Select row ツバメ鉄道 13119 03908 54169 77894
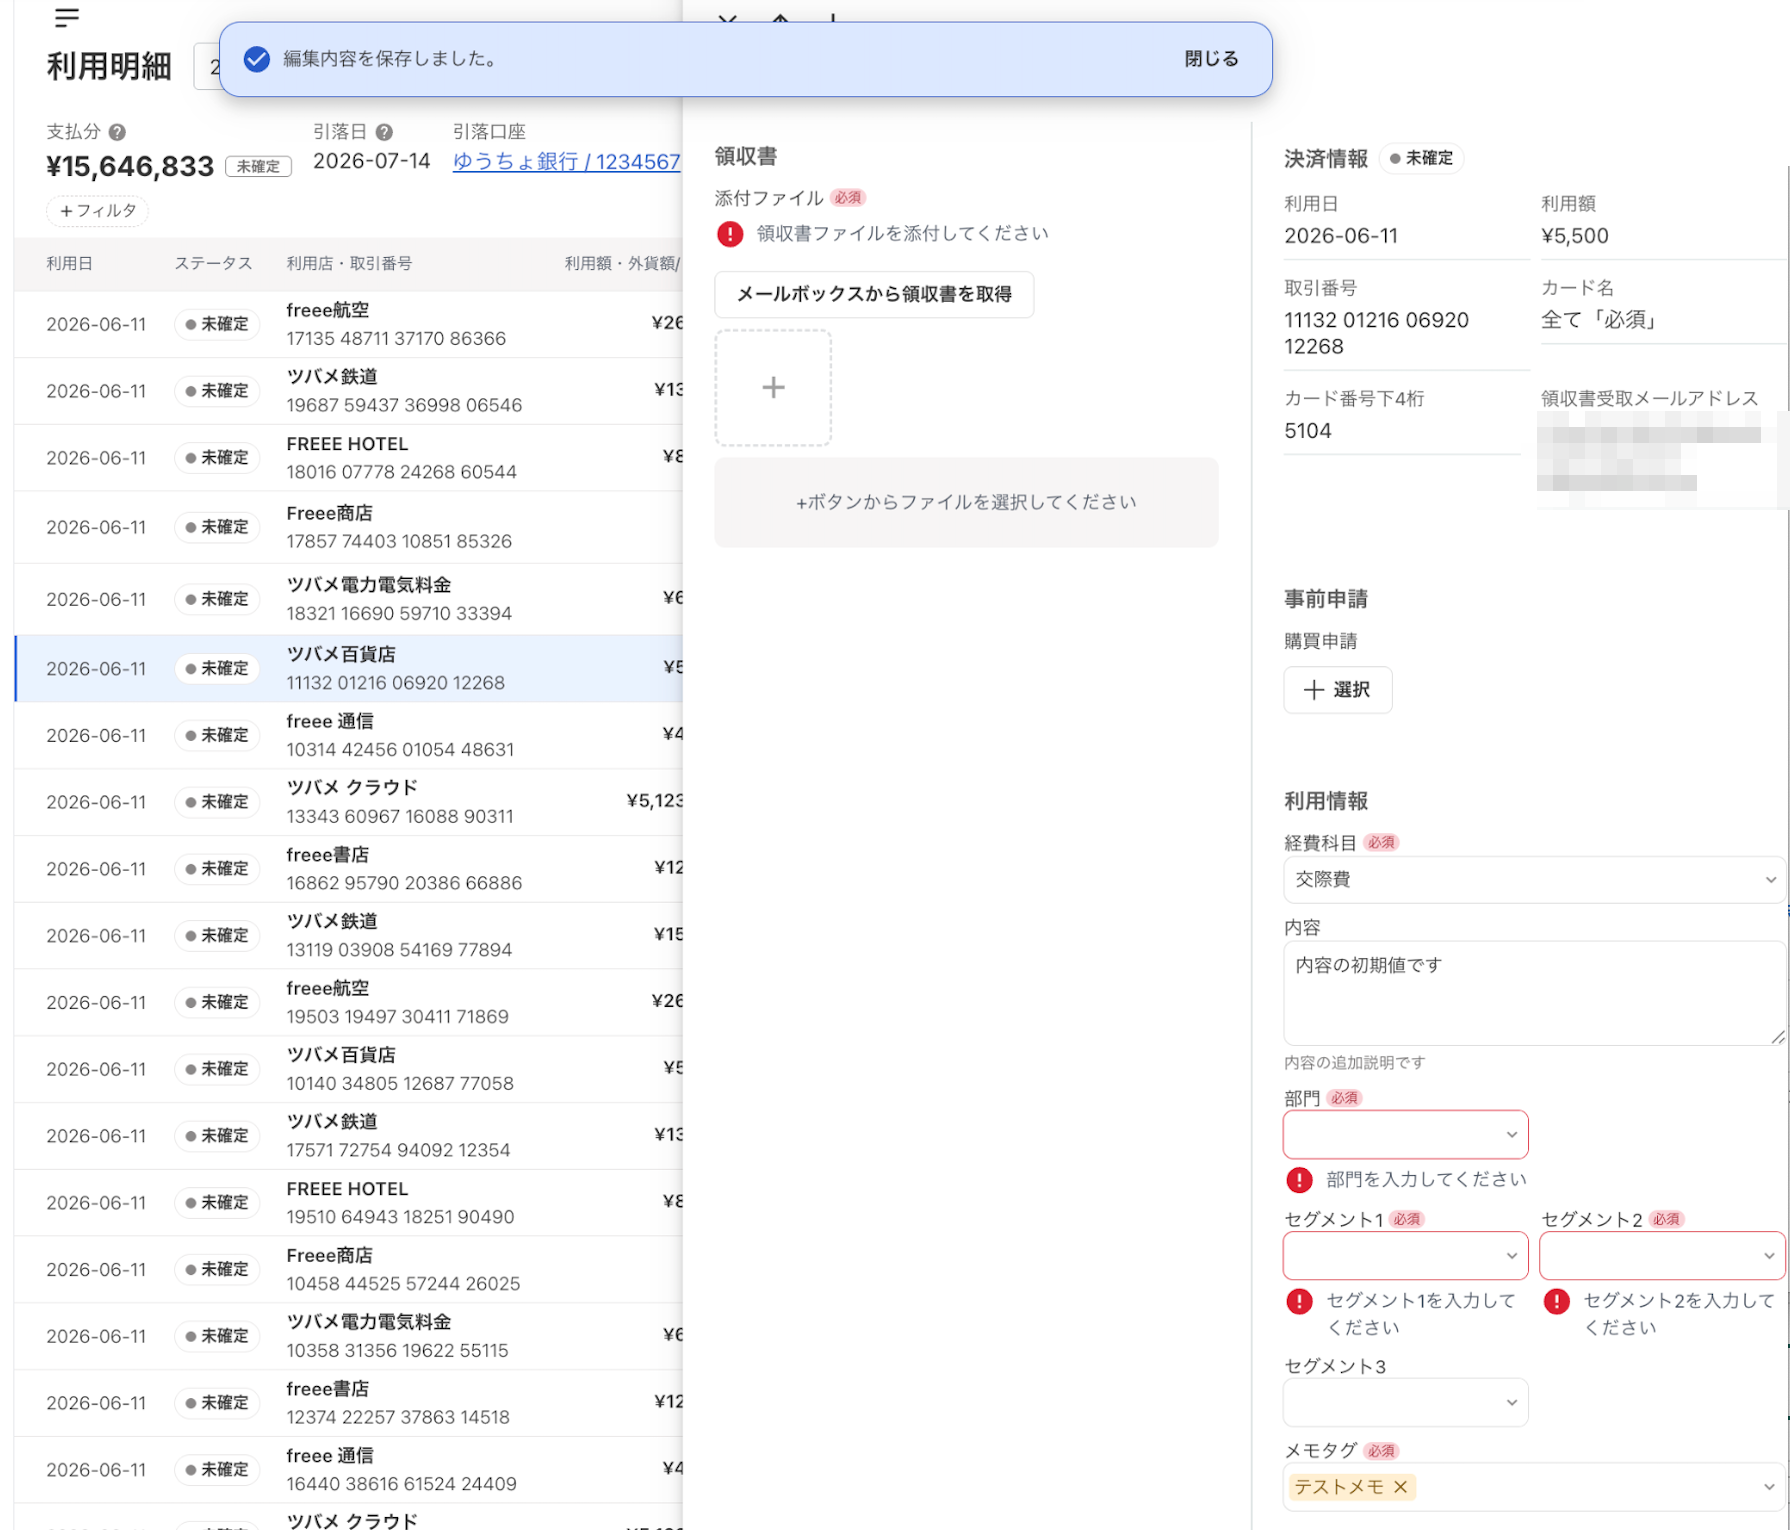Image resolution: width=1790 pixels, height=1530 pixels. (x=349, y=936)
